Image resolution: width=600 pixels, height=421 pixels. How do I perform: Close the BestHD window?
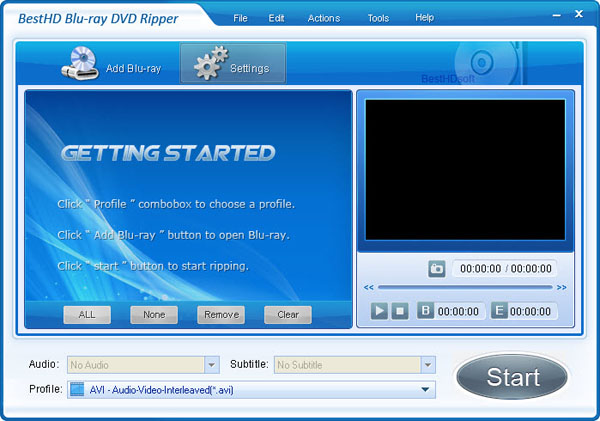(579, 14)
